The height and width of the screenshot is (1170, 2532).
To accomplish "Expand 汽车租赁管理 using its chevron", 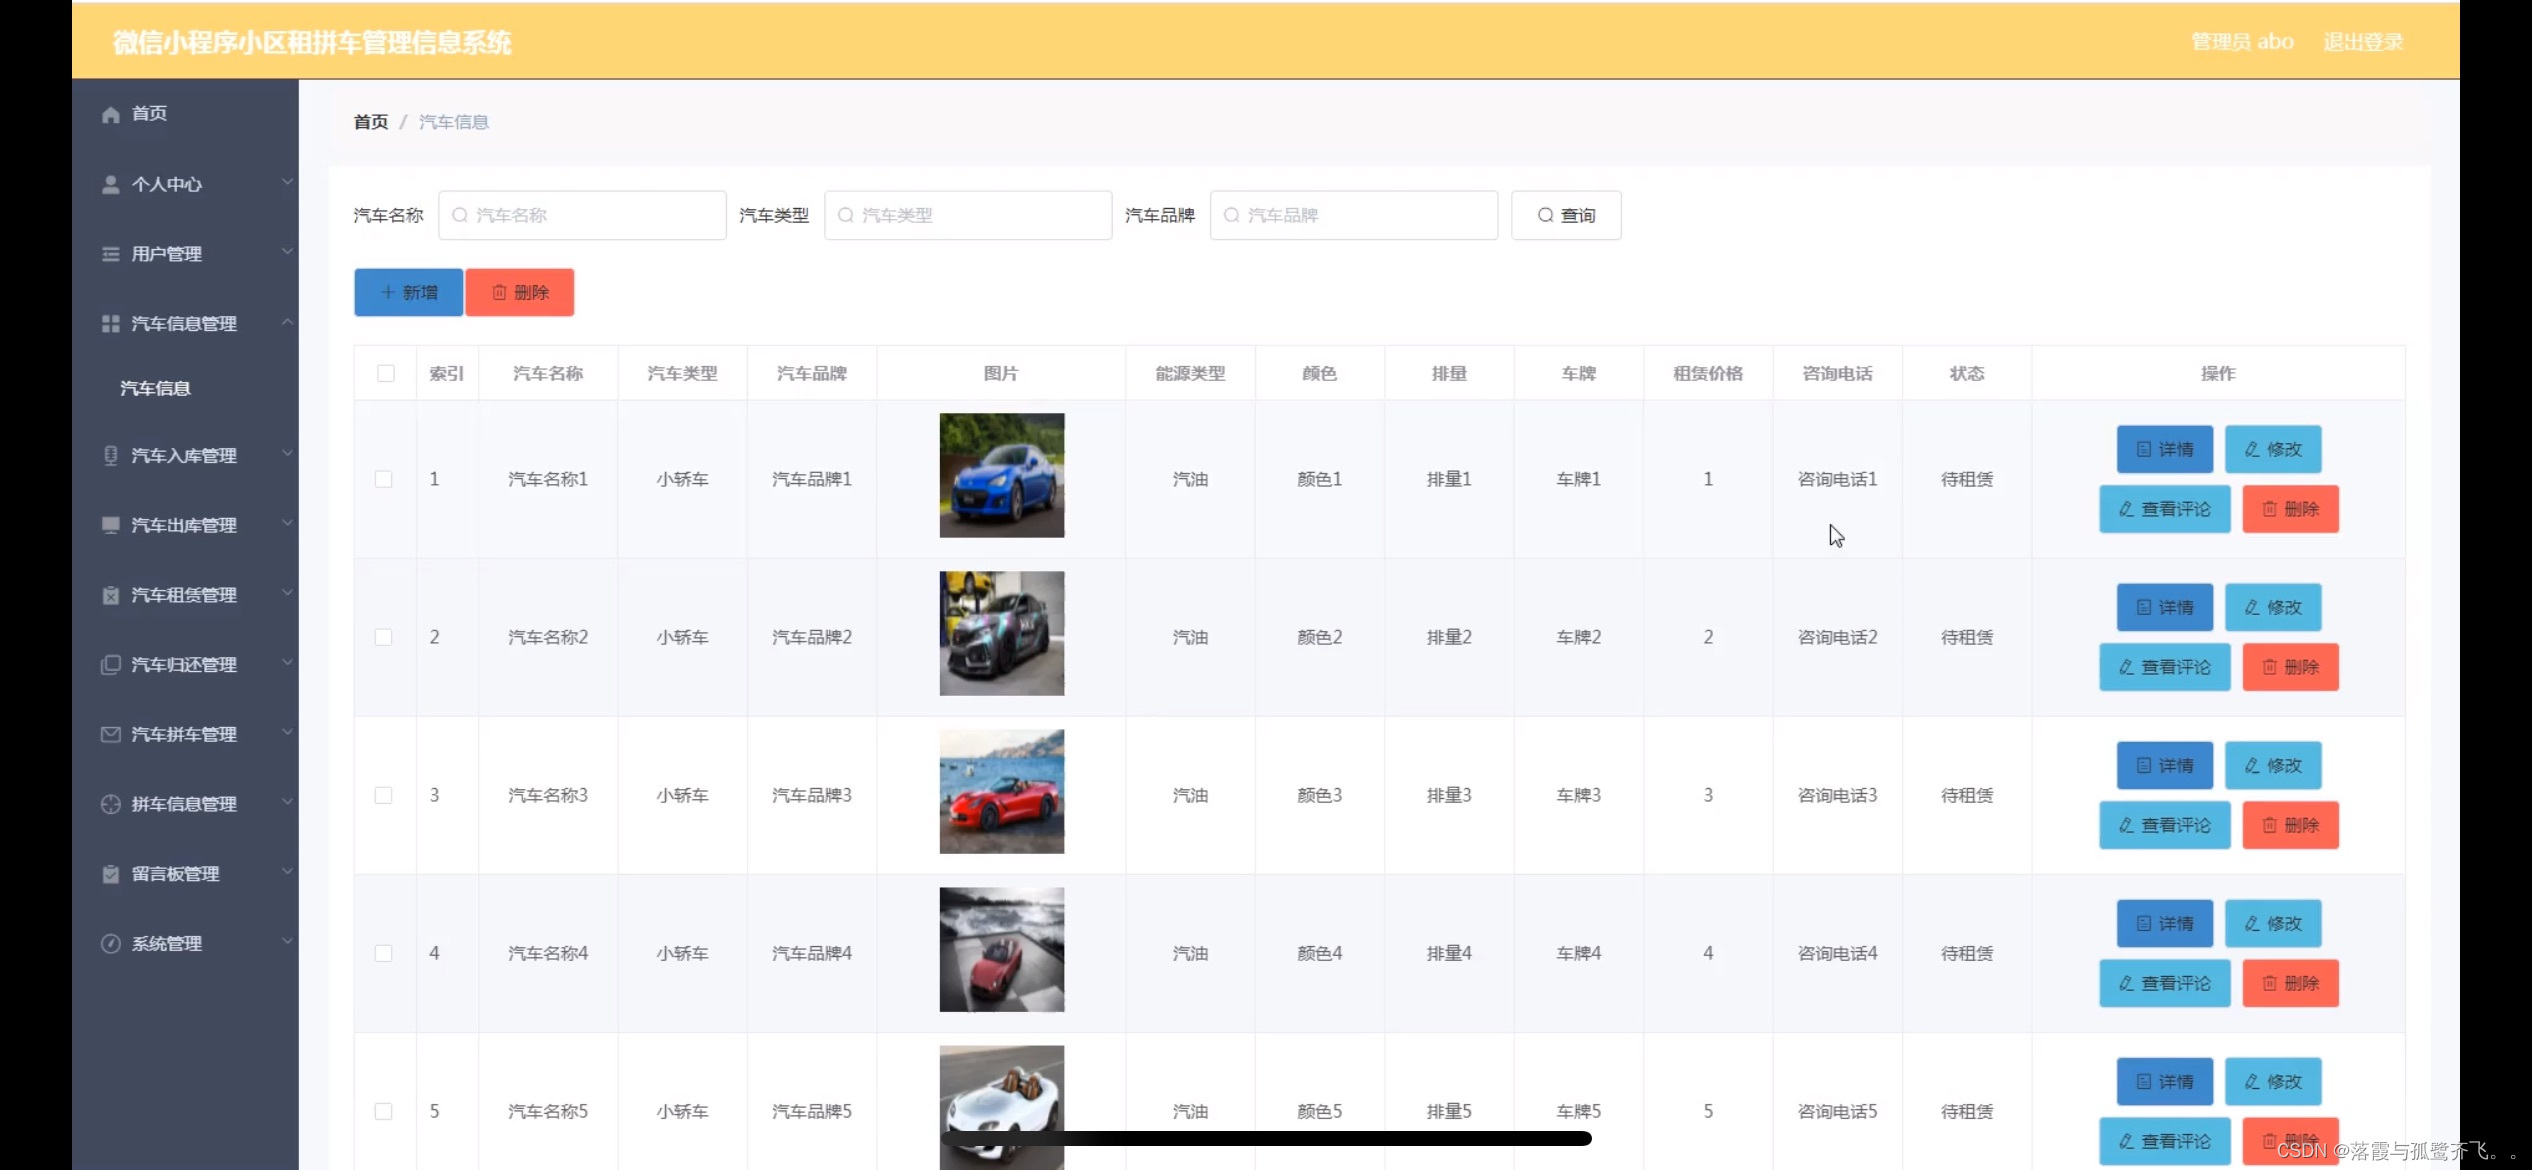I will click(287, 592).
